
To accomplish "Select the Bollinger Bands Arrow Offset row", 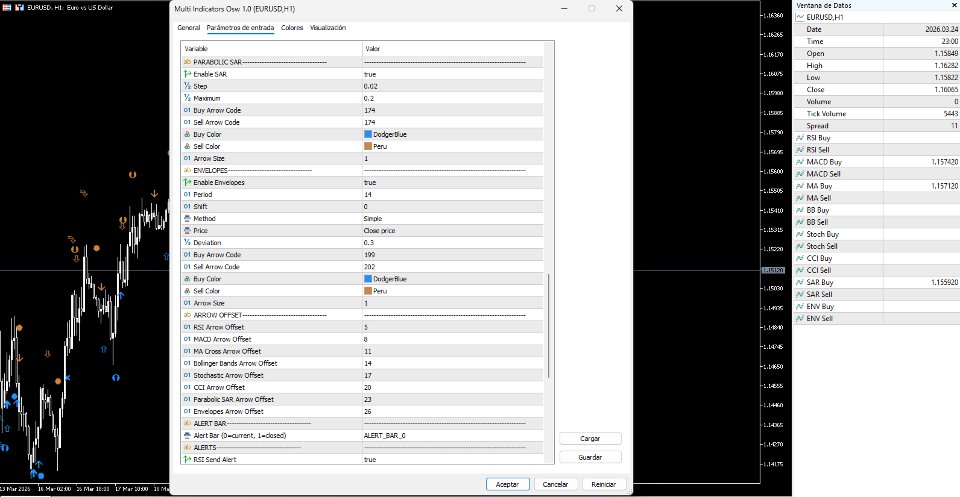I will click(362, 363).
